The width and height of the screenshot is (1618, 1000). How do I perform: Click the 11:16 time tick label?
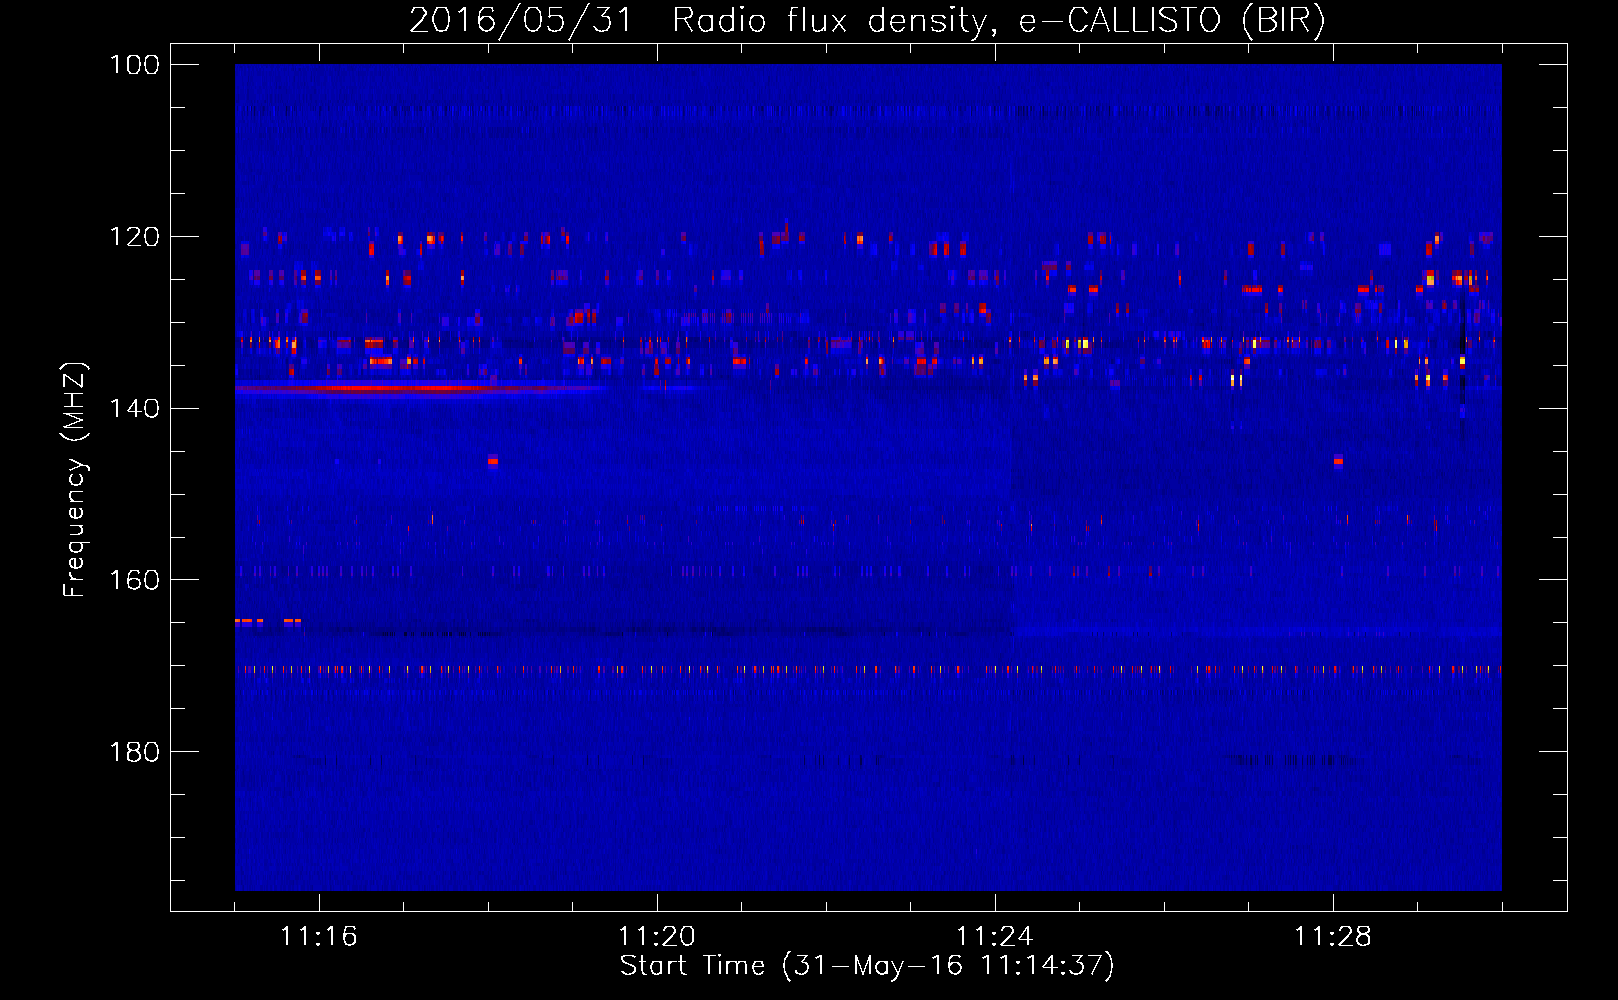(x=319, y=937)
